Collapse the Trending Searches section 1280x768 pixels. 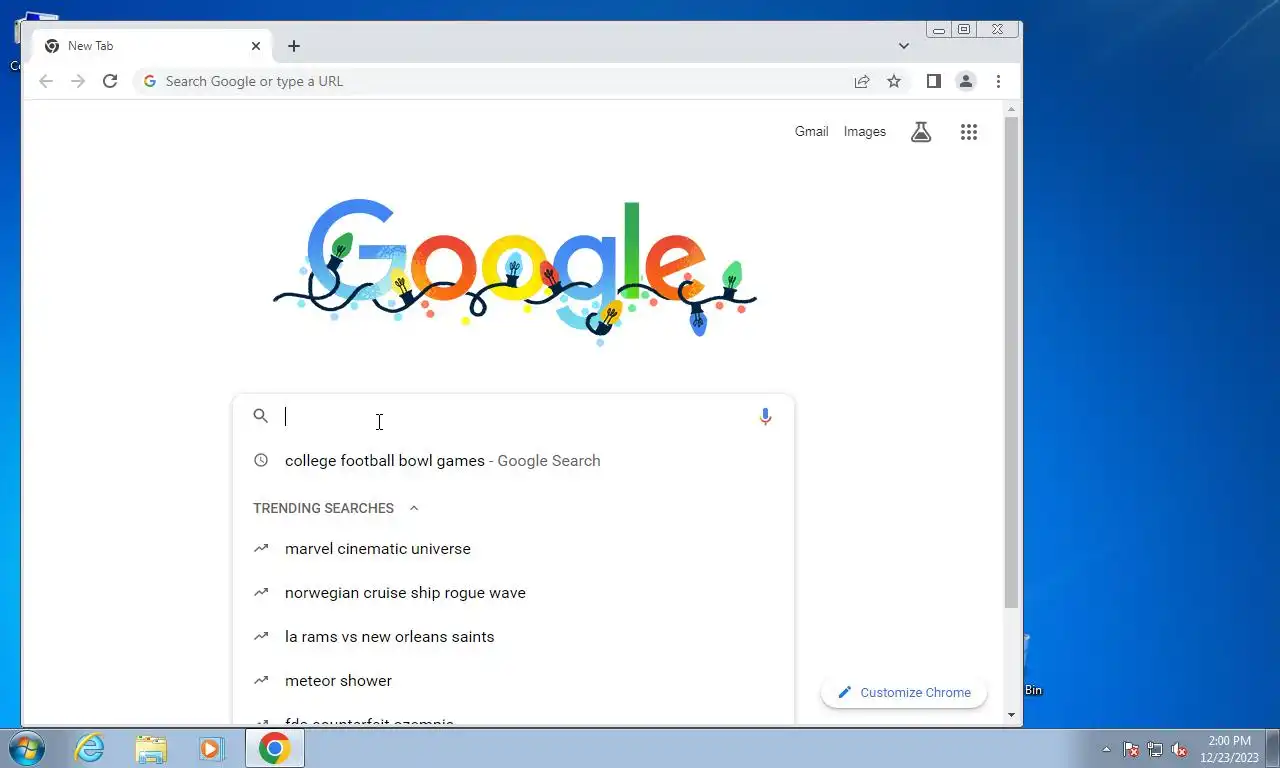coord(413,508)
